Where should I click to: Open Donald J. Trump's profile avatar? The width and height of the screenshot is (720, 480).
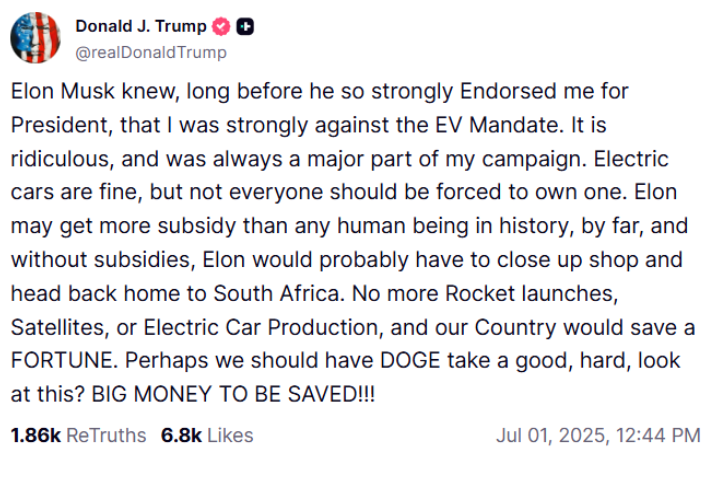[x=35, y=38]
